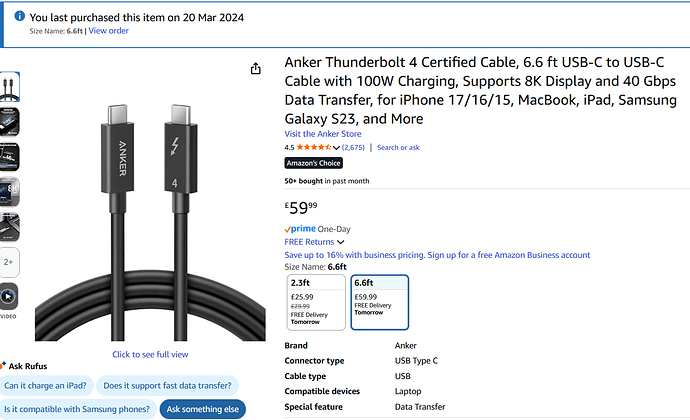Expand the FREE Returns dropdown chevron
The image size is (690, 420).
coord(341,242)
